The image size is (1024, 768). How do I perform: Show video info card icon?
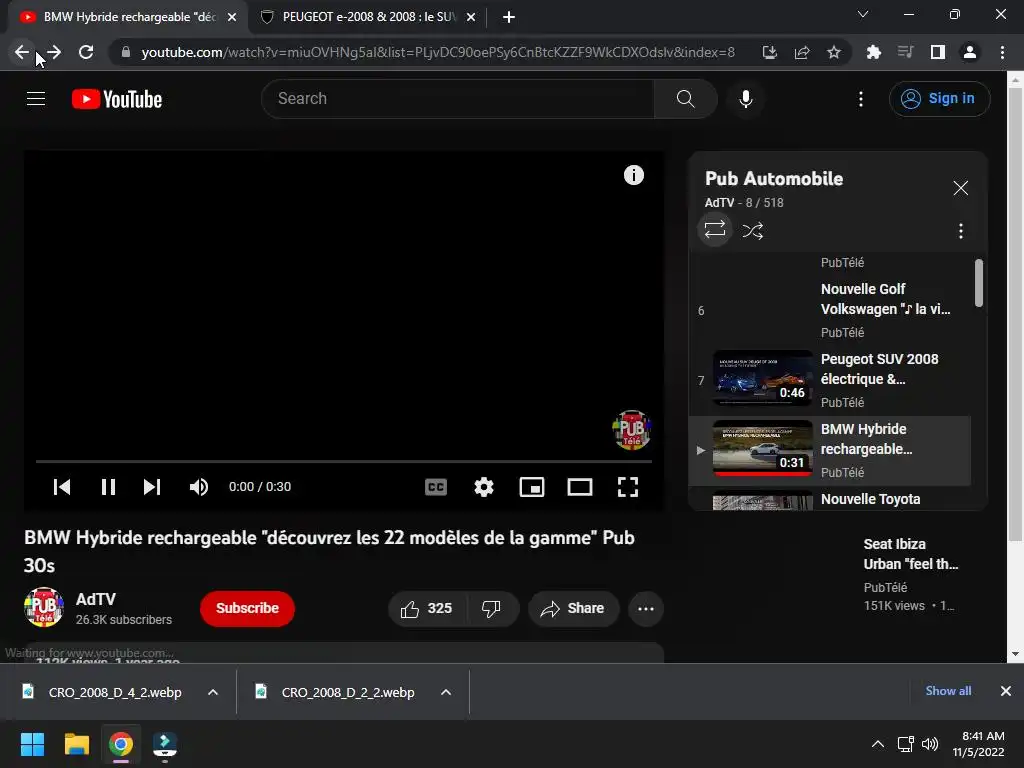(x=633, y=175)
